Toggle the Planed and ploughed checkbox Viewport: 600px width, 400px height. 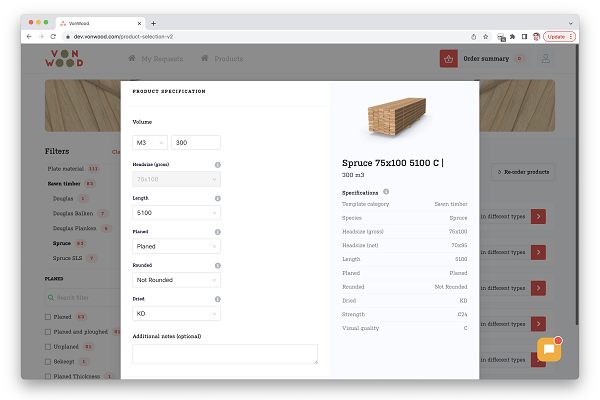pos(48,332)
